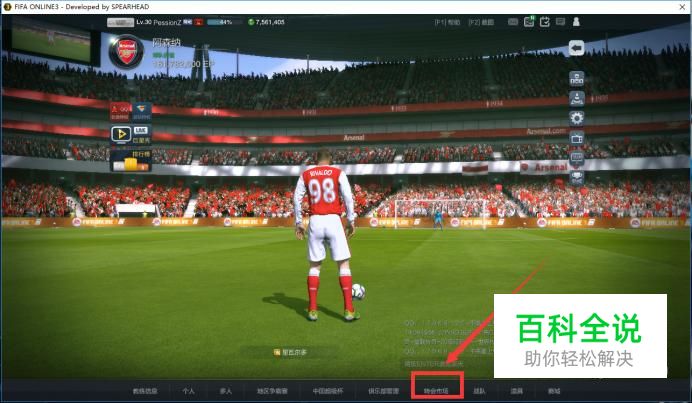
Task: Select the 个人 tab in the bottom menu
Action: pos(188,391)
